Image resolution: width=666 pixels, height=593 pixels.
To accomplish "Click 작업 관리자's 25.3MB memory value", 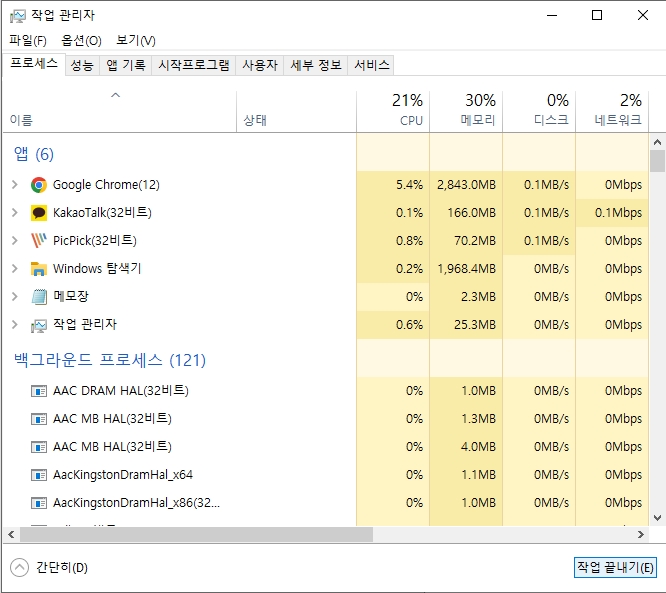I will pyautogui.click(x=475, y=325).
